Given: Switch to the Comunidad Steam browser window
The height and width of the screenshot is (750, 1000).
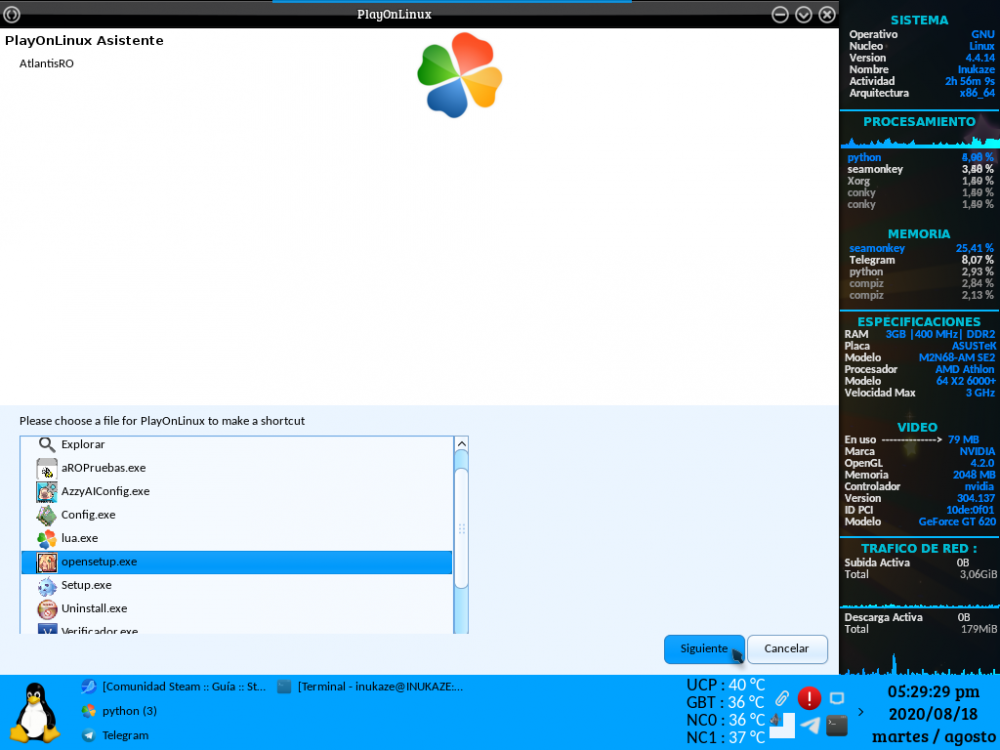Looking at the screenshot, I should [x=175, y=687].
